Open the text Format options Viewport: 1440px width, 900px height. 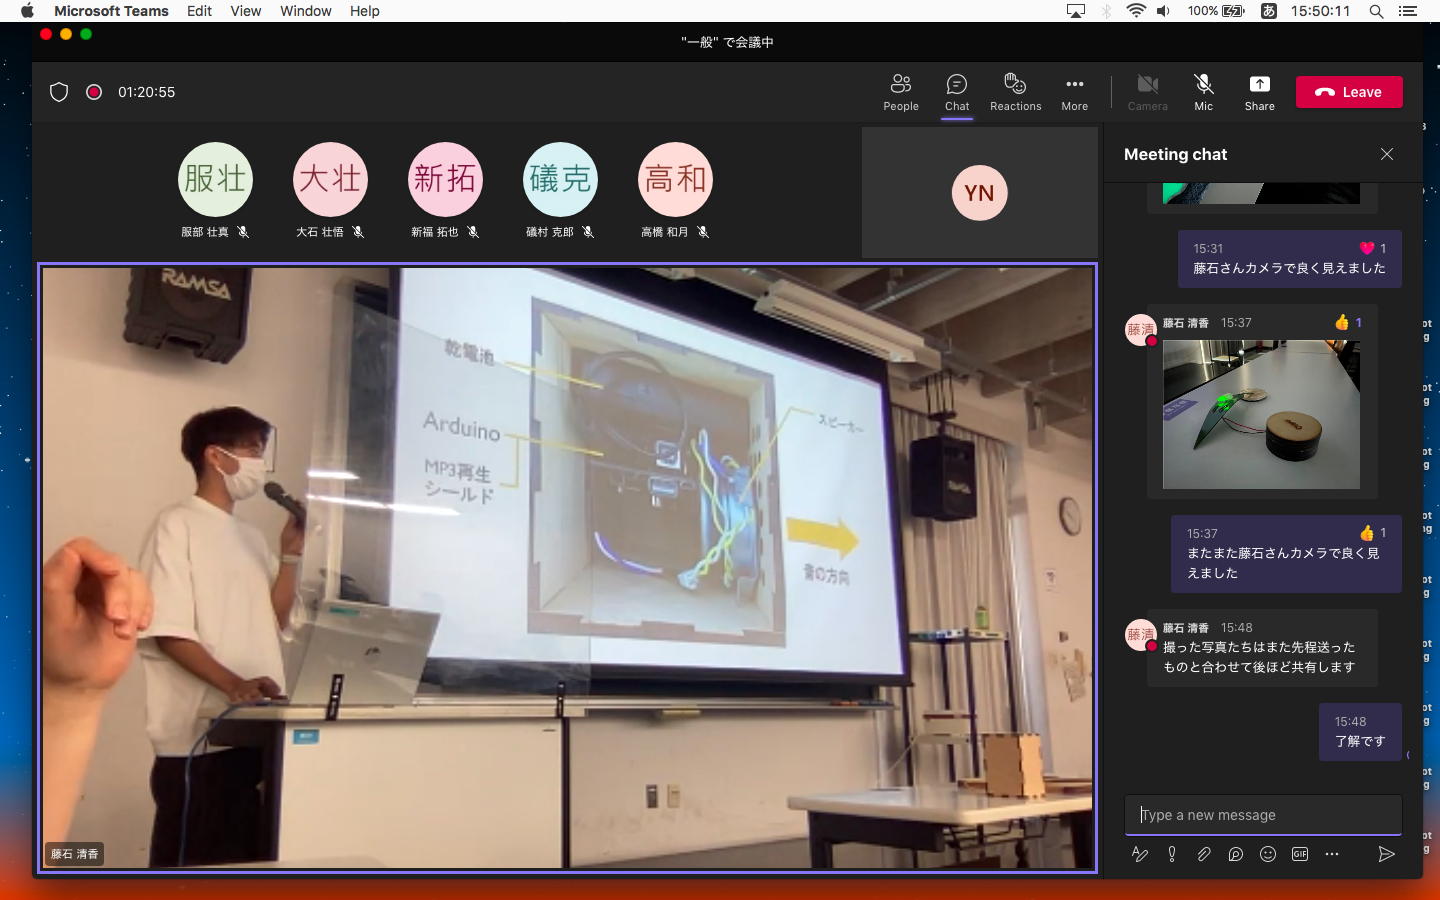coord(1139,854)
